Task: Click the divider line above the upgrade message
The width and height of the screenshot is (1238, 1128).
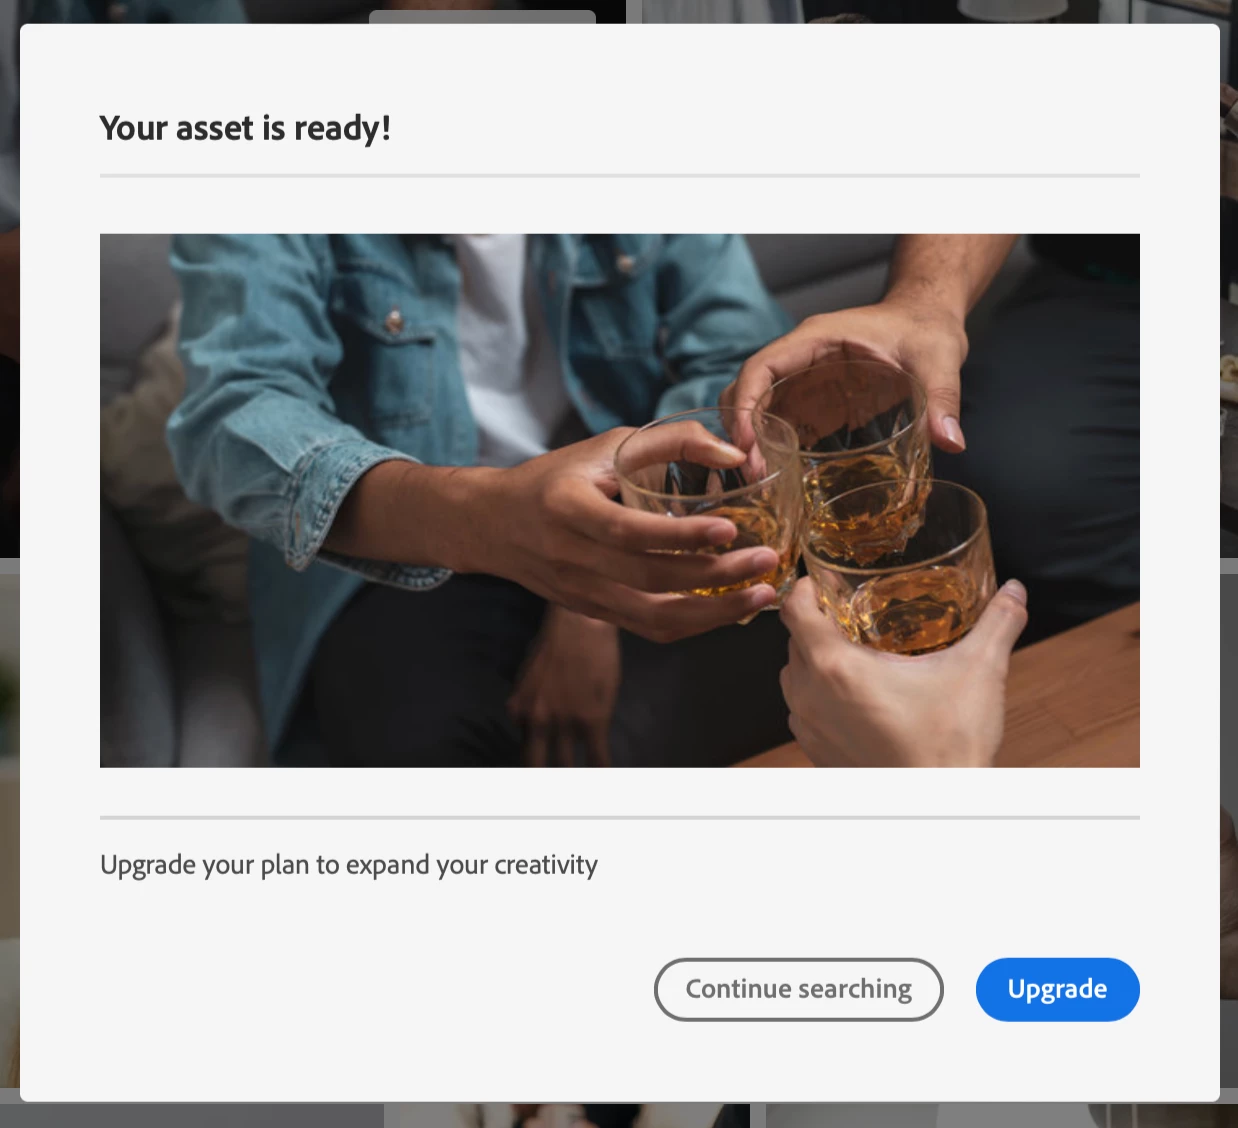Action: 620,818
